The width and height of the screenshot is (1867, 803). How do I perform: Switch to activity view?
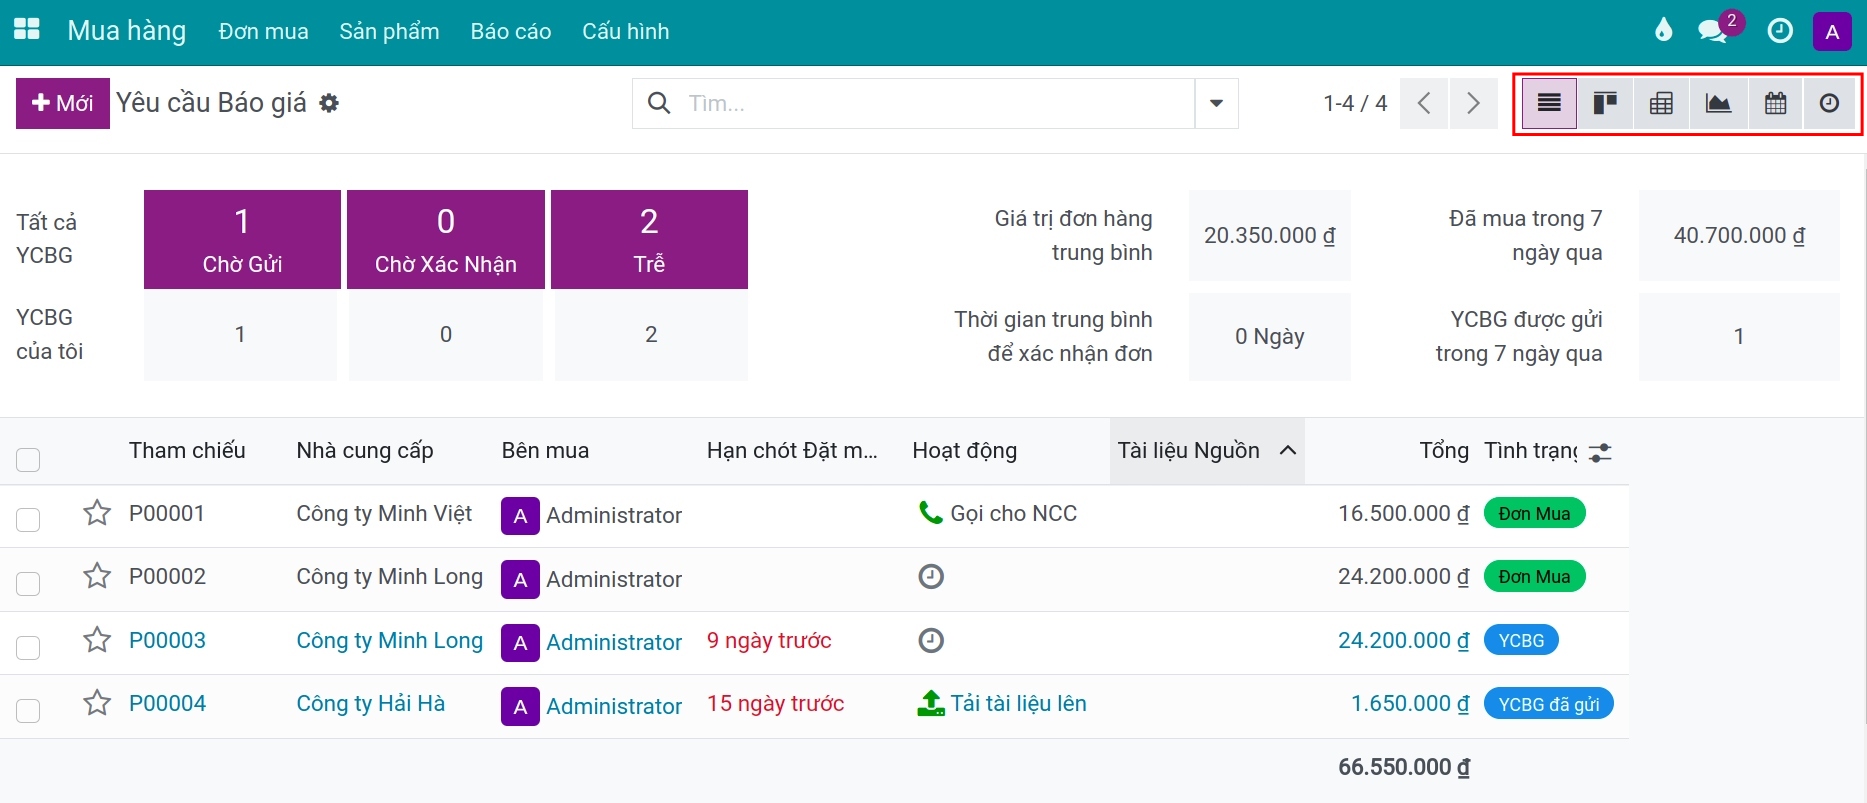tap(1829, 103)
